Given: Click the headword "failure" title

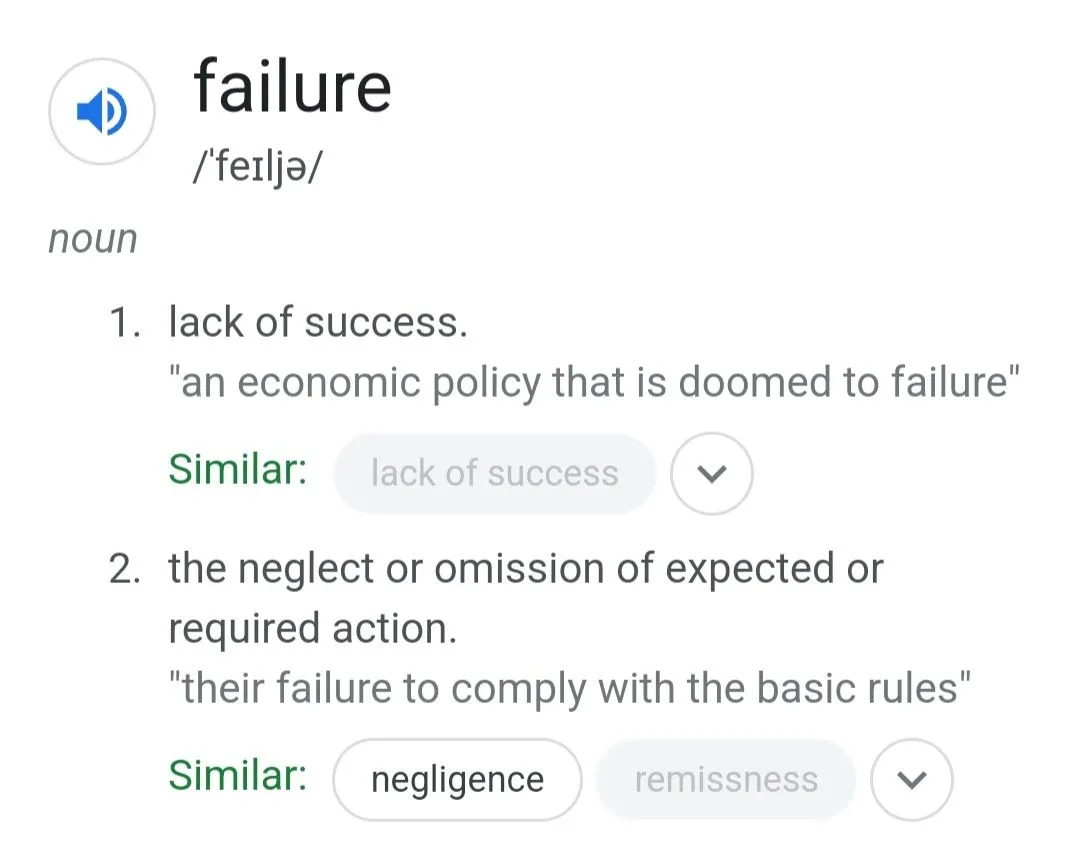Looking at the screenshot, I should point(292,86).
